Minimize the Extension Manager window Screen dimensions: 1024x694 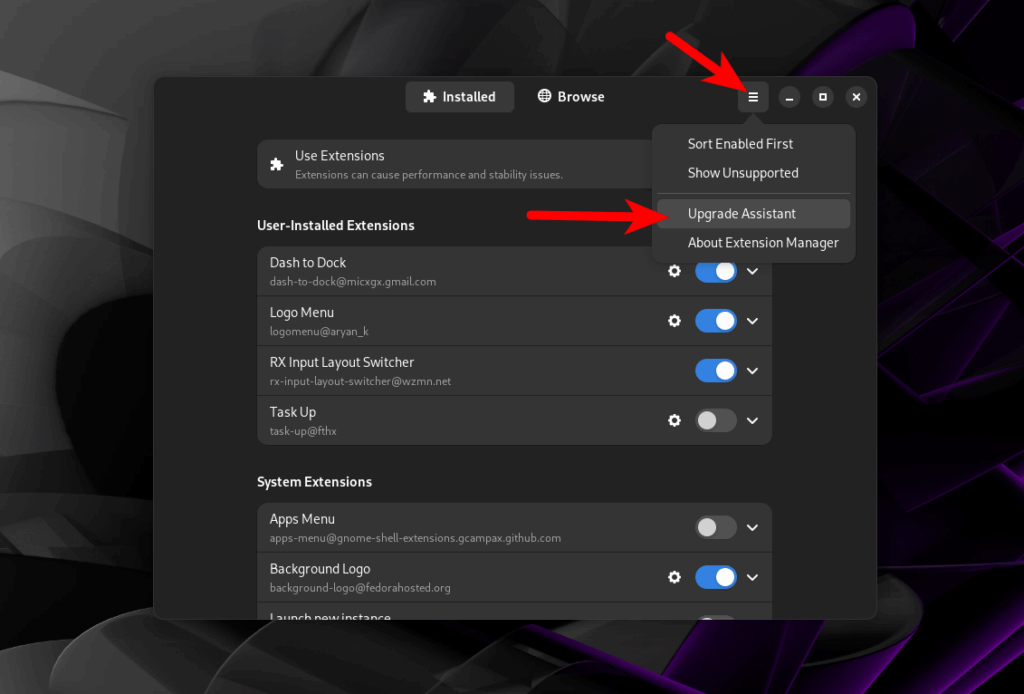[x=790, y=97]
